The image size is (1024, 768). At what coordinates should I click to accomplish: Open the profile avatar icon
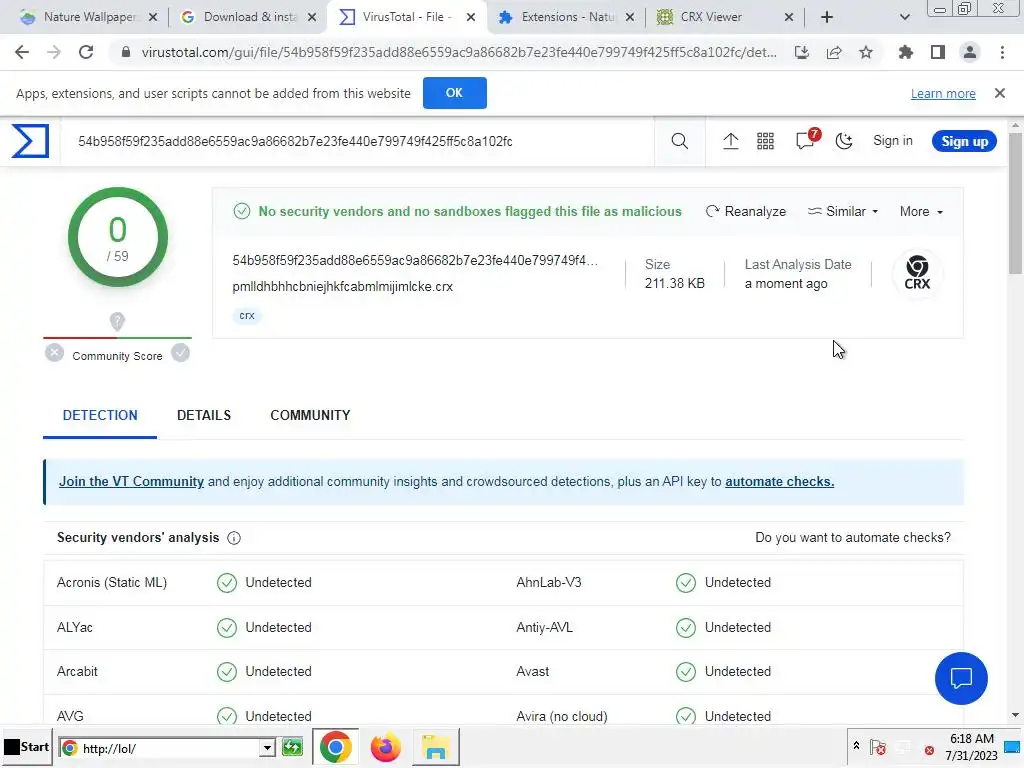[970, 52]
